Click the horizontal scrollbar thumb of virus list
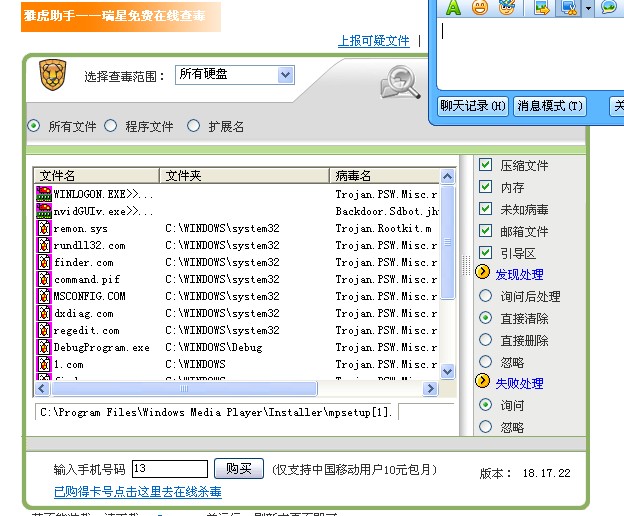The image size is (624, 516). (x=184, y=388)
